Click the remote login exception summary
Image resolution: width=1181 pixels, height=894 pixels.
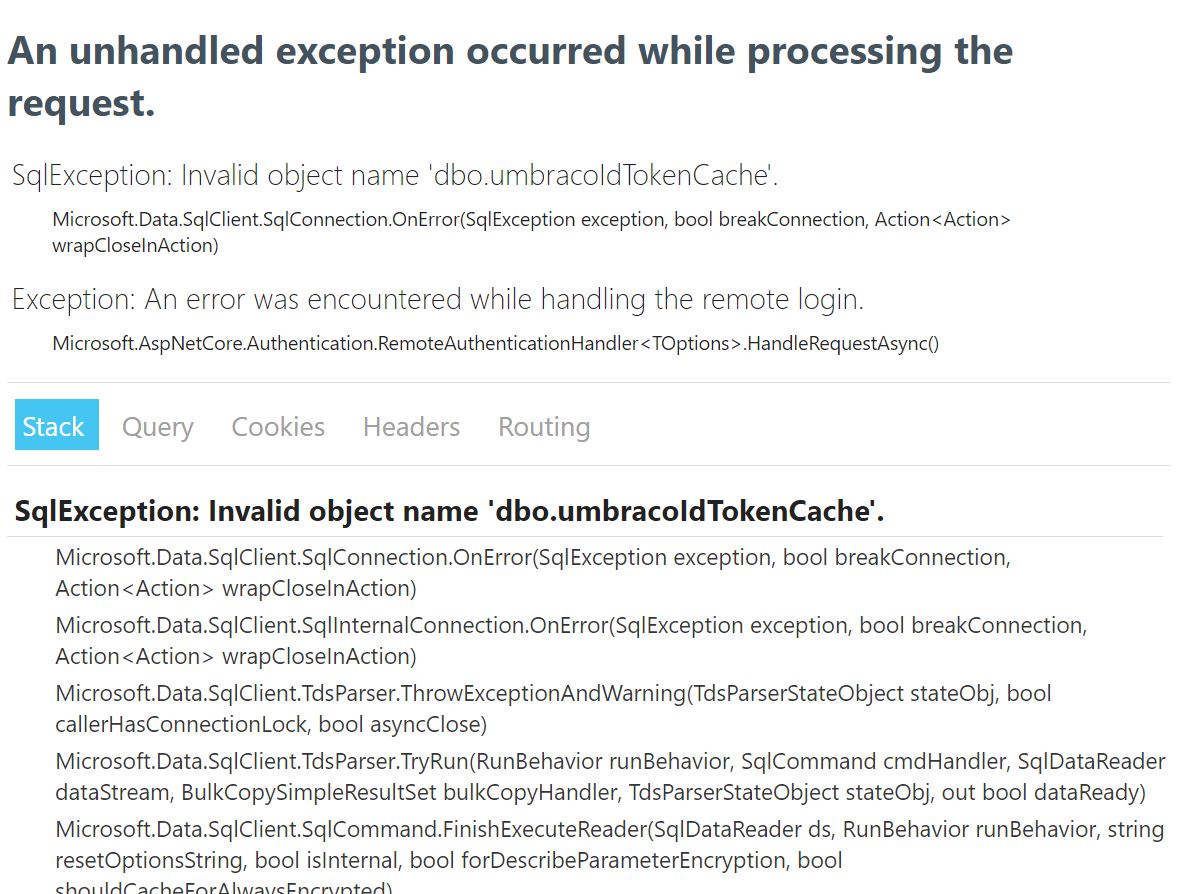tap(438, 299)
